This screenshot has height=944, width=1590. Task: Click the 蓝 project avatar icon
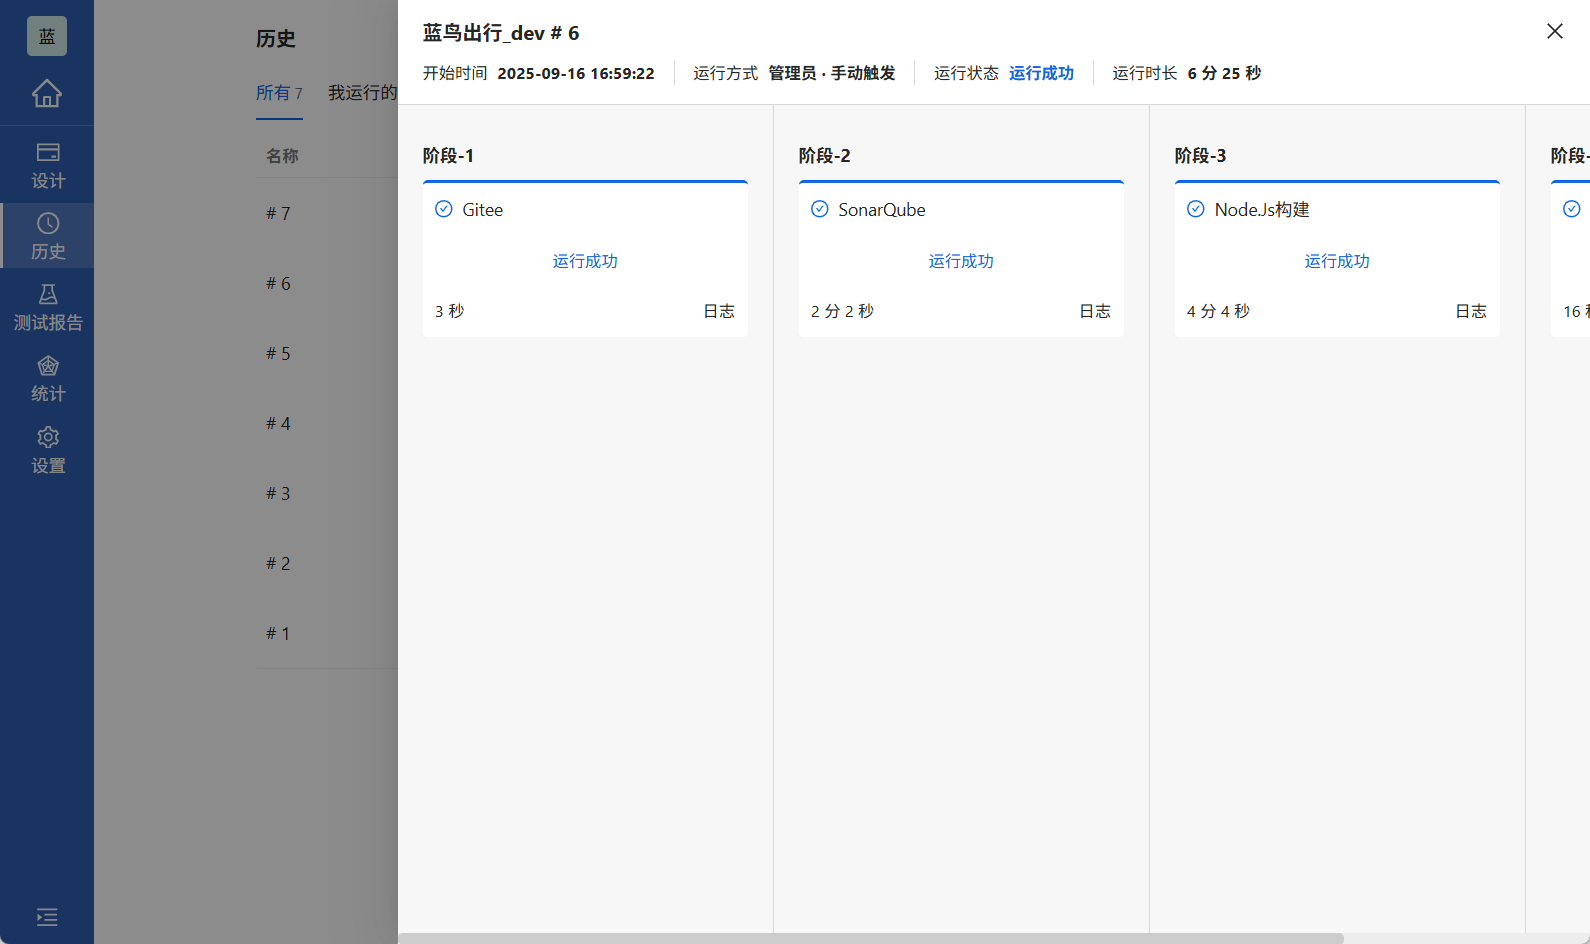click(47, 36)
